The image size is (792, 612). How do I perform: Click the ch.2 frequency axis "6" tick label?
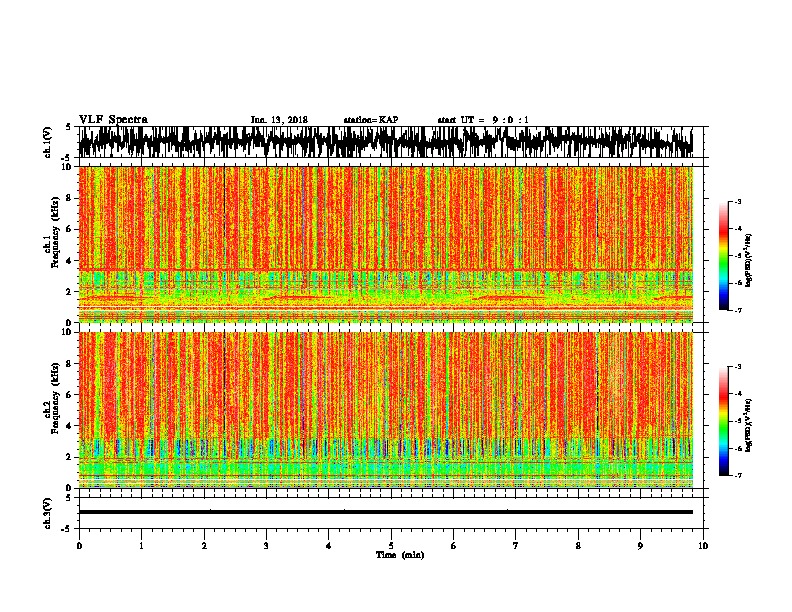pos(69,395)
